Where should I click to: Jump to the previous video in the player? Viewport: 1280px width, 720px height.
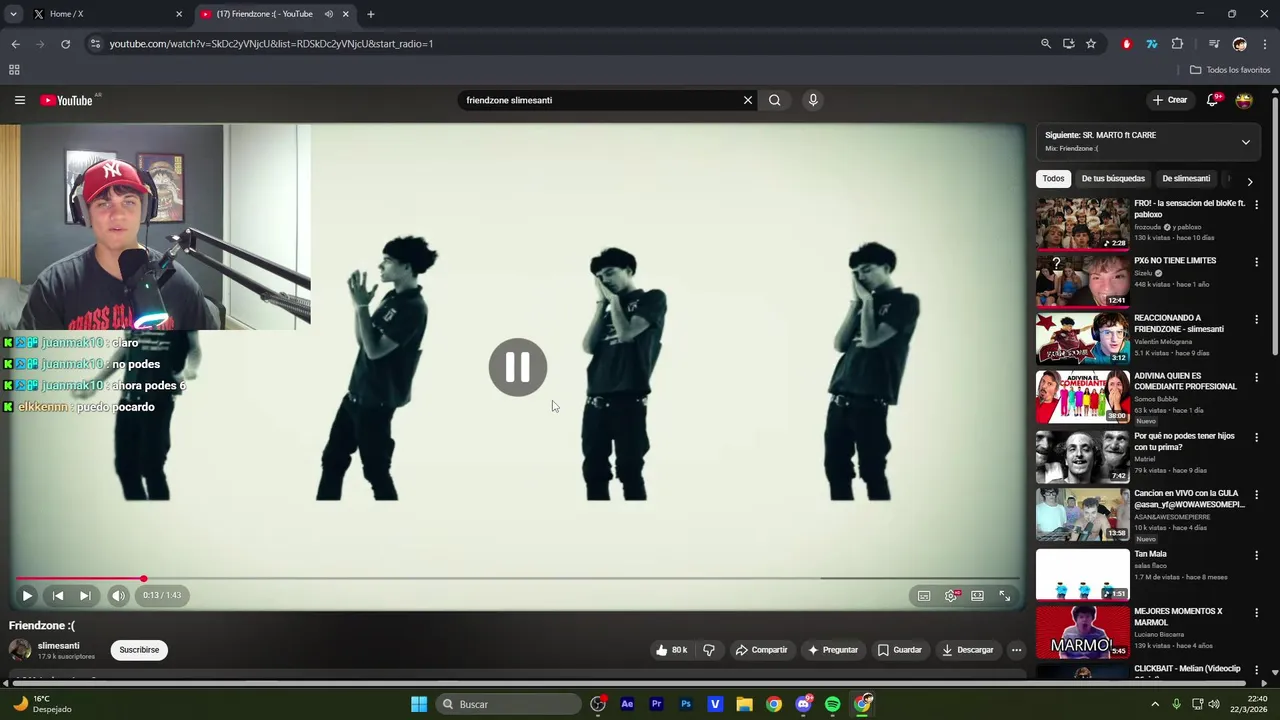point(58,595)
